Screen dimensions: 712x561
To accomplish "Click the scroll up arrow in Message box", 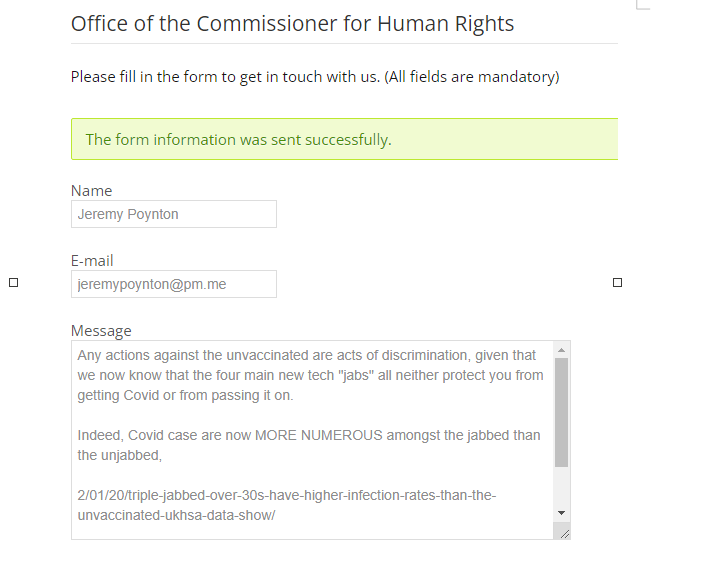I will (x=561, y=350).
